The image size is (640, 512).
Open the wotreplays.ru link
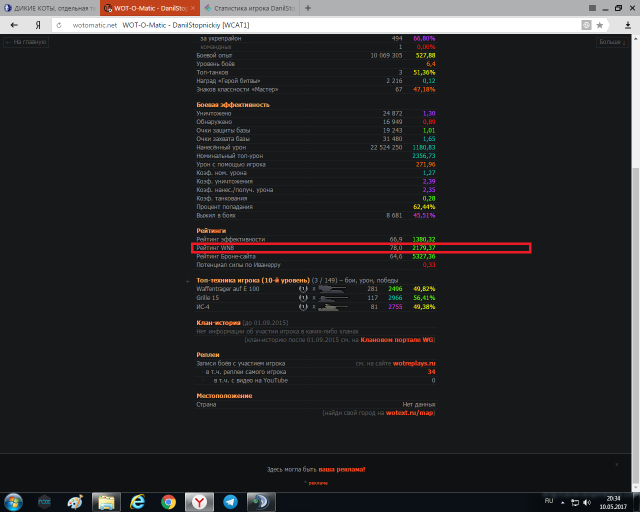point(410,363)
